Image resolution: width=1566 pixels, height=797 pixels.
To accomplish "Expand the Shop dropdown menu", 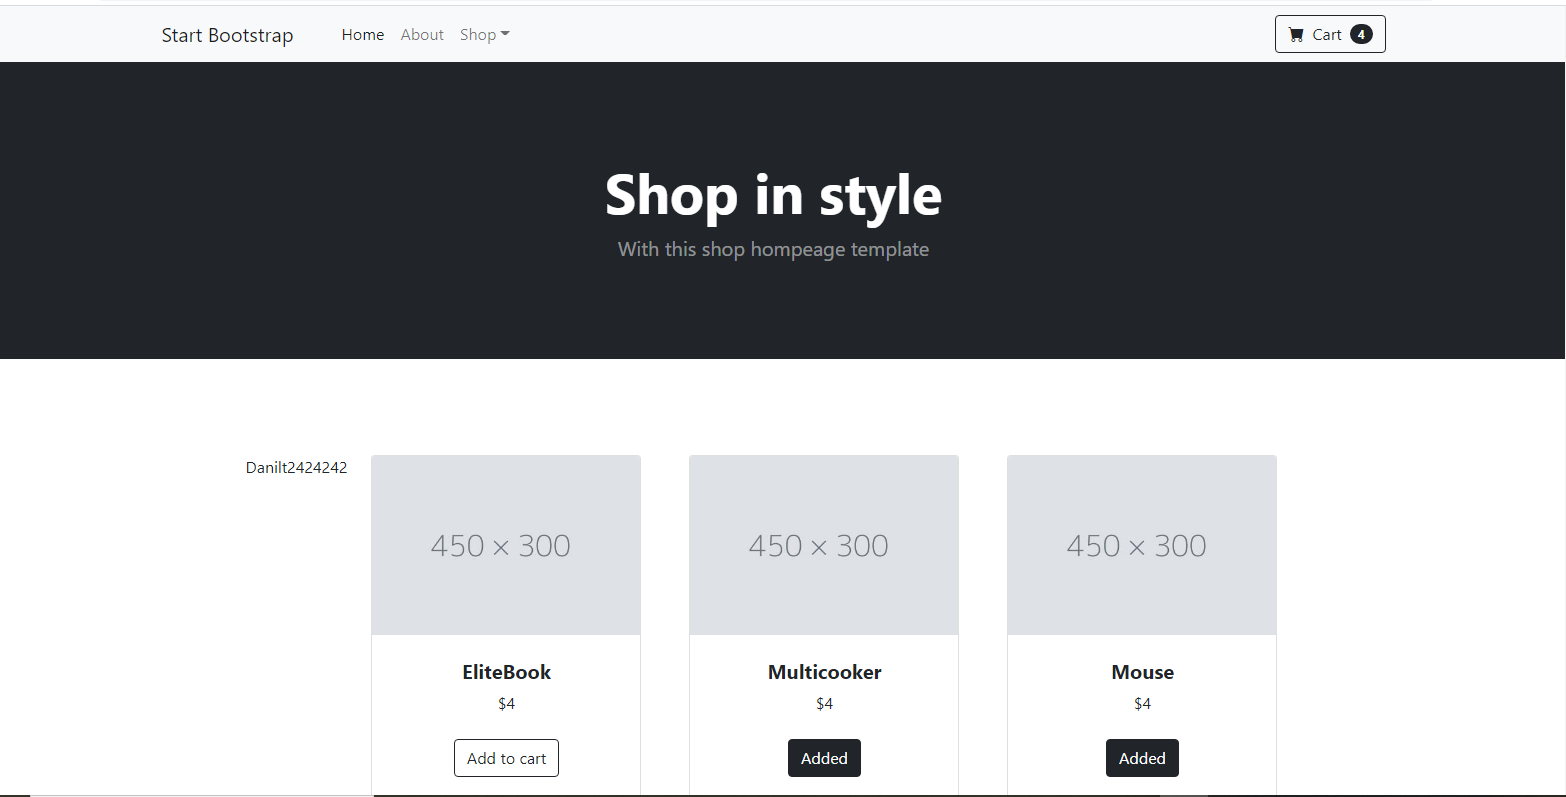I will (478, 34).
